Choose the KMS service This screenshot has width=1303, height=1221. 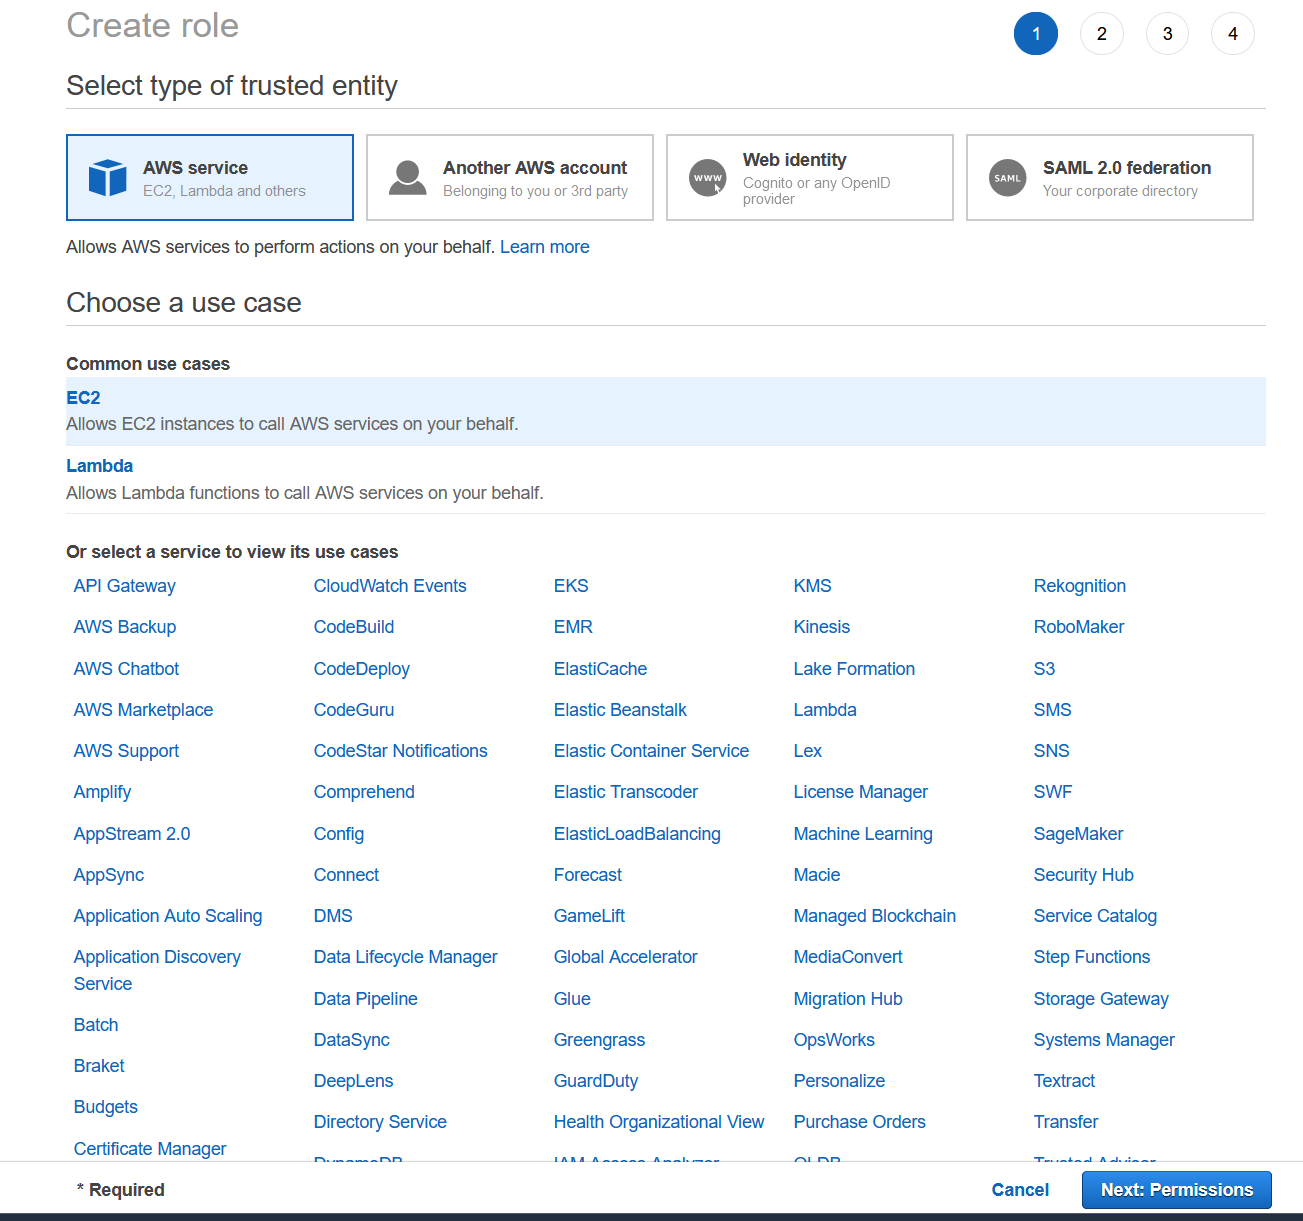pyautogui.click(x=813, y=586)
